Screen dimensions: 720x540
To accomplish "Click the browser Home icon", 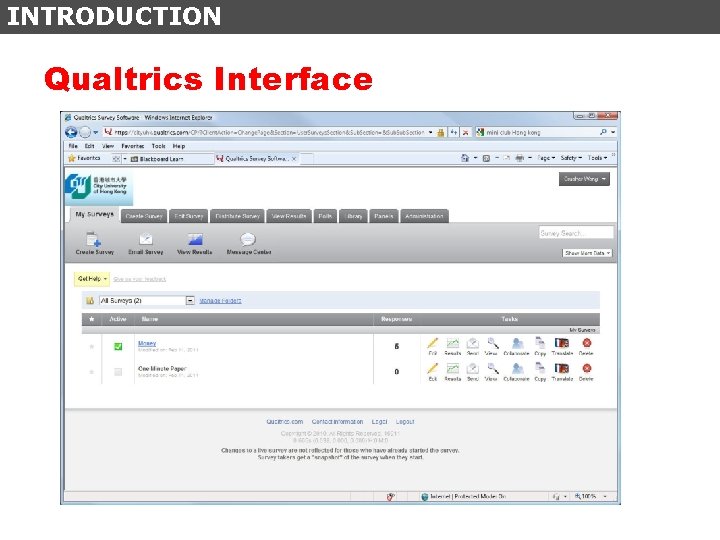I will point(465,158).
